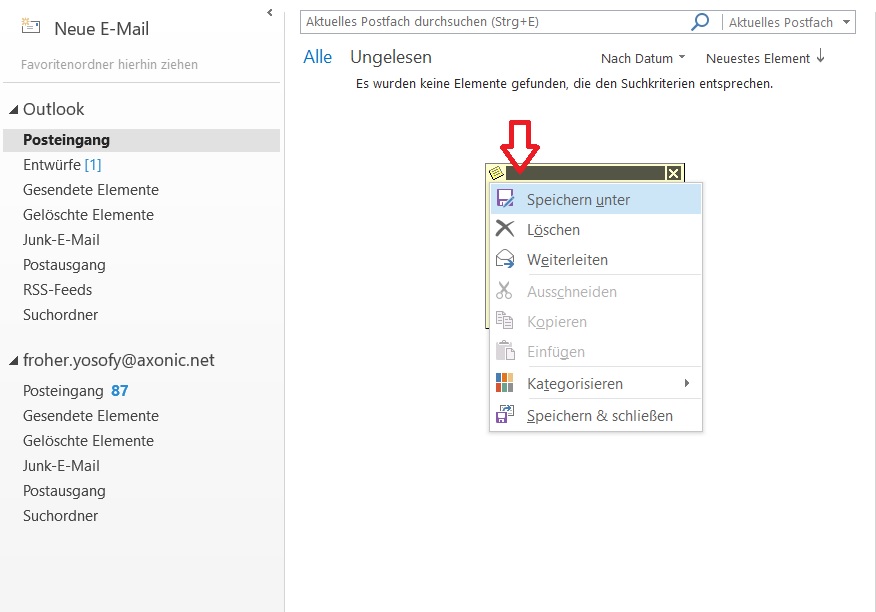876x612 pixels.
Task: Click the Löschen X icon
Action: point(505,229)
